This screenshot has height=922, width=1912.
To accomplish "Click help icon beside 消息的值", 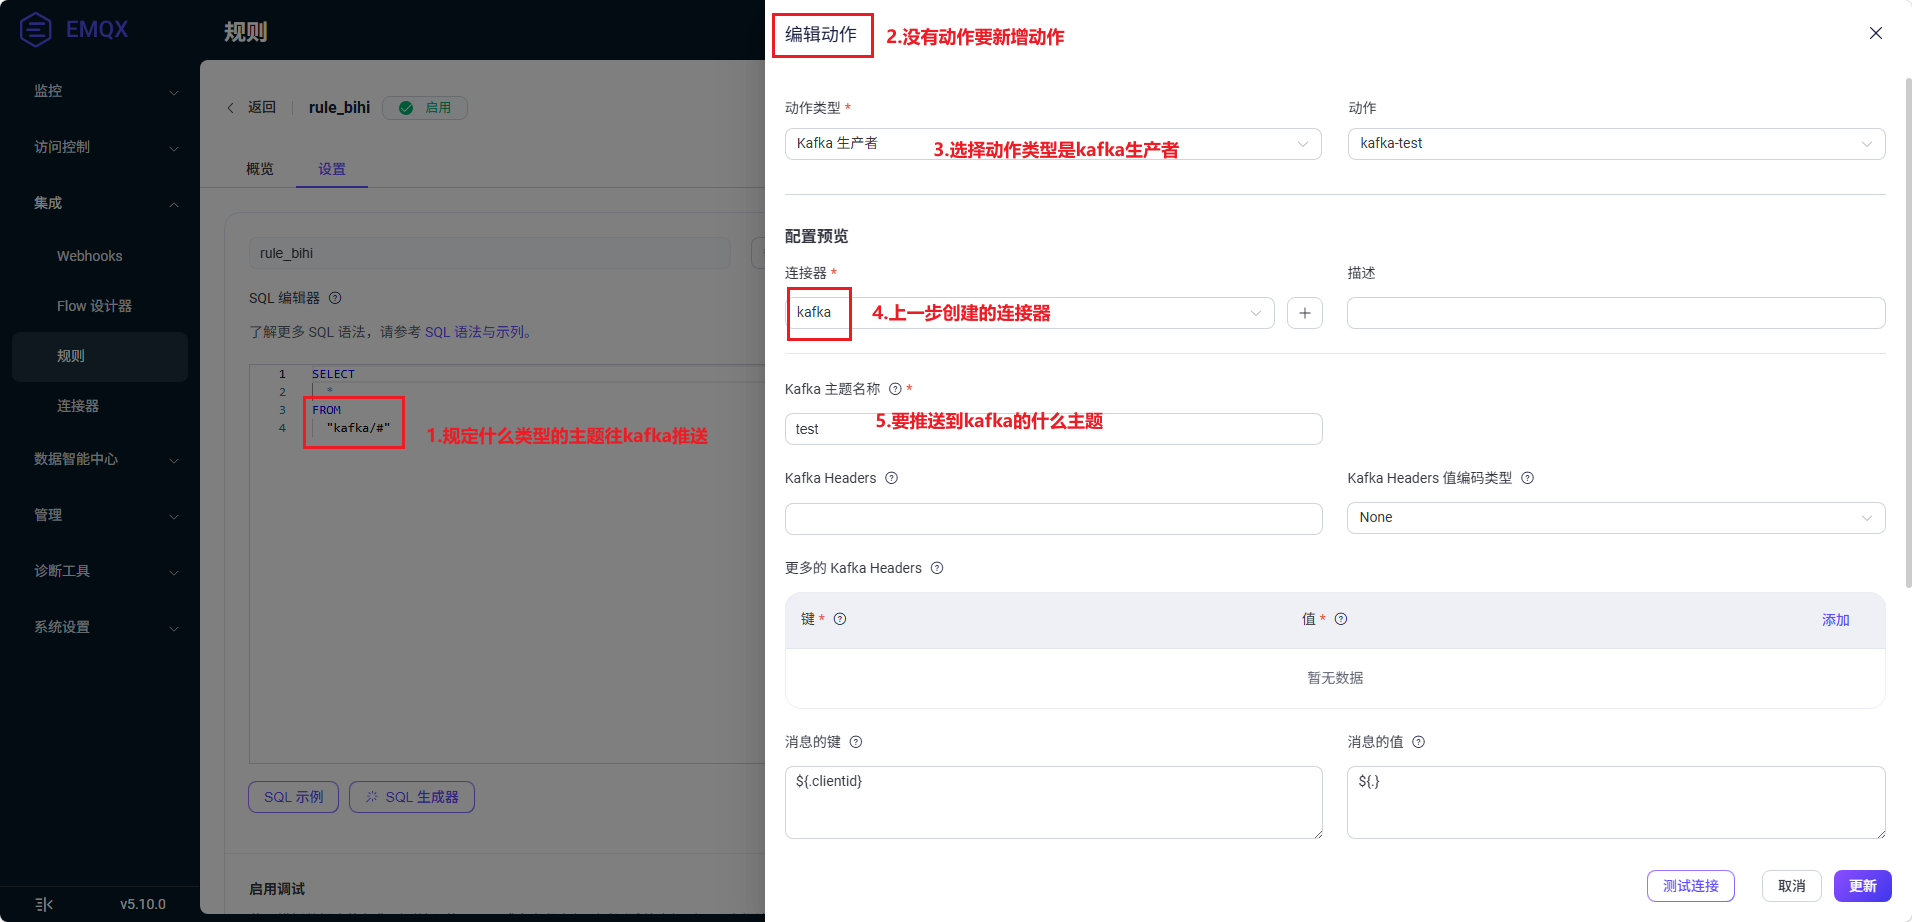I will coord(1418,742).
